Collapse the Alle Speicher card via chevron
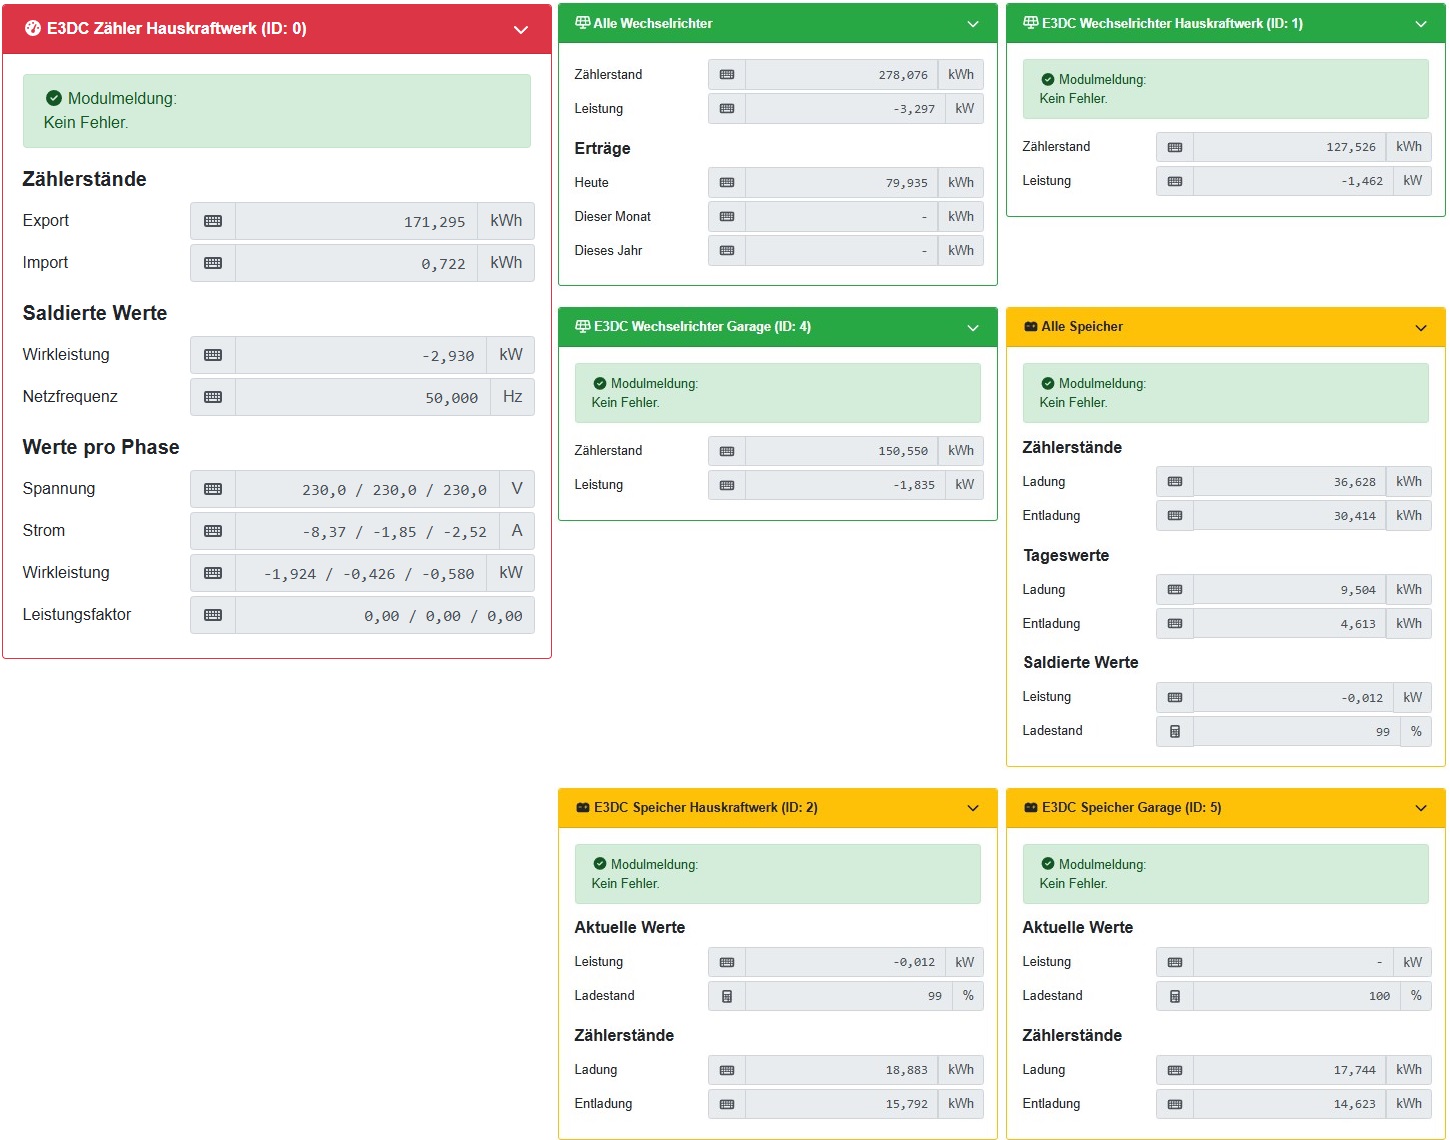 [x=1421, y=328]
